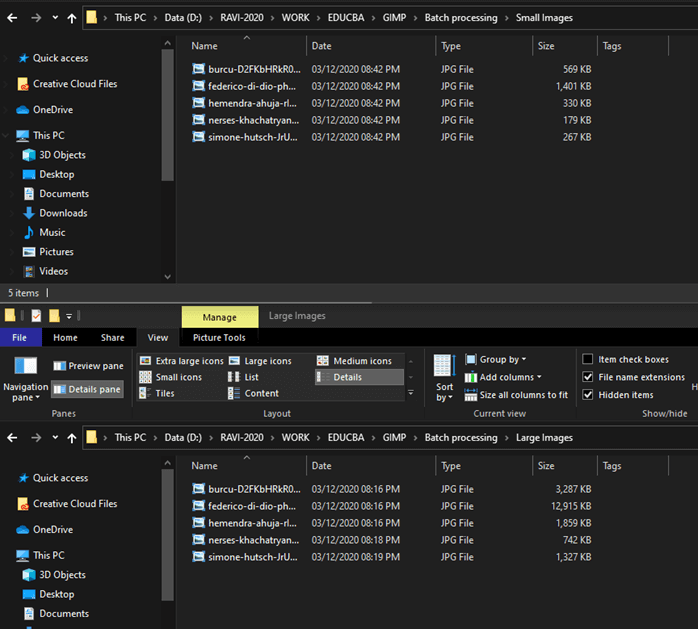Choose Large icons layout
Image resolution: width=698 pixels, height=629 pixels.
(x=260, y=361)
